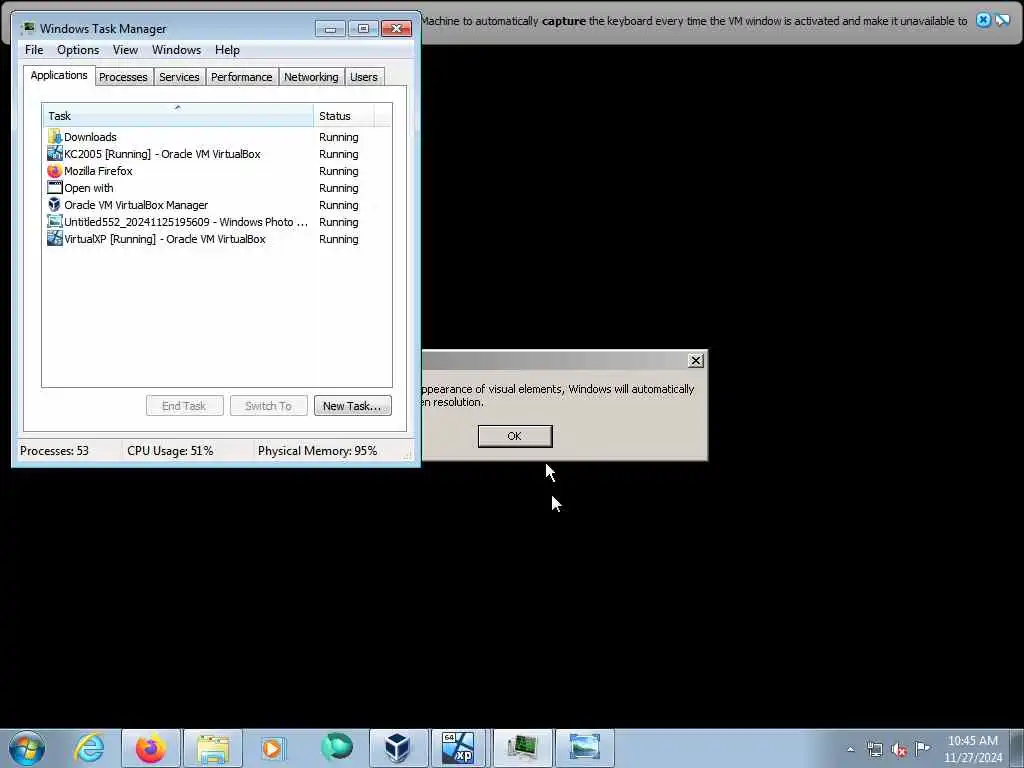Maximize the Windows Task Manager window

pos(363,28)
